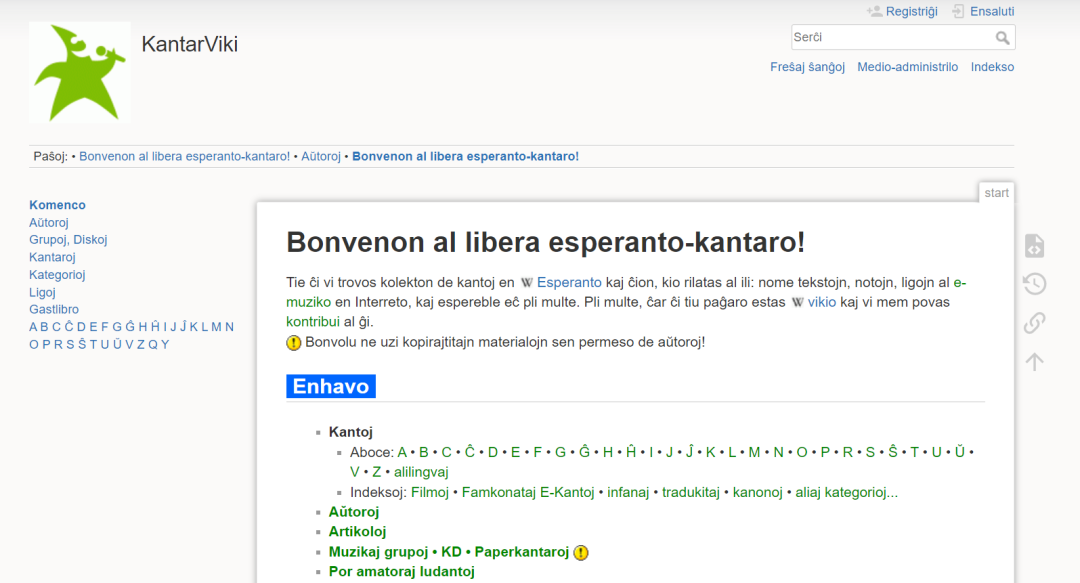This screenshot has height=583, width=1080.
Task: Open the Artikoloj link
Action: (x=357, y=532)
